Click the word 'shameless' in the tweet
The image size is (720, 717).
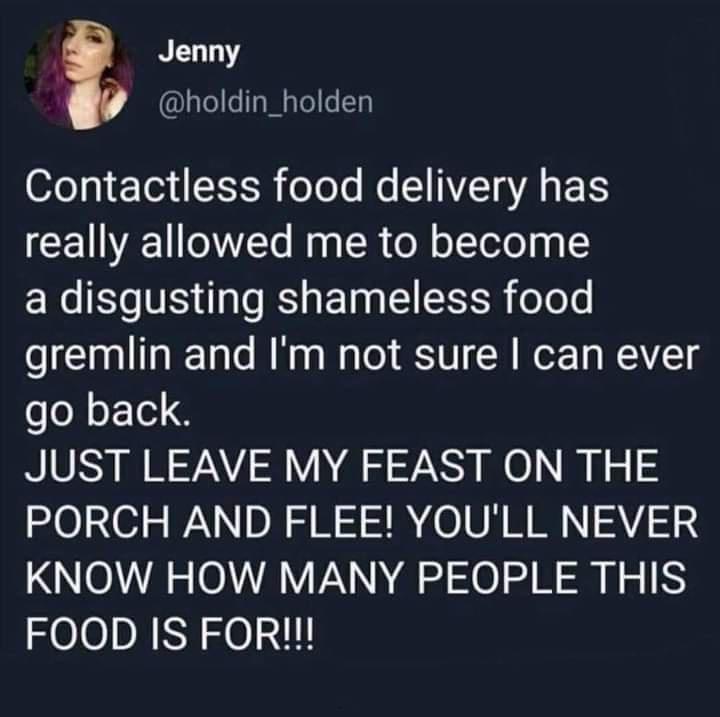[384, 297]
